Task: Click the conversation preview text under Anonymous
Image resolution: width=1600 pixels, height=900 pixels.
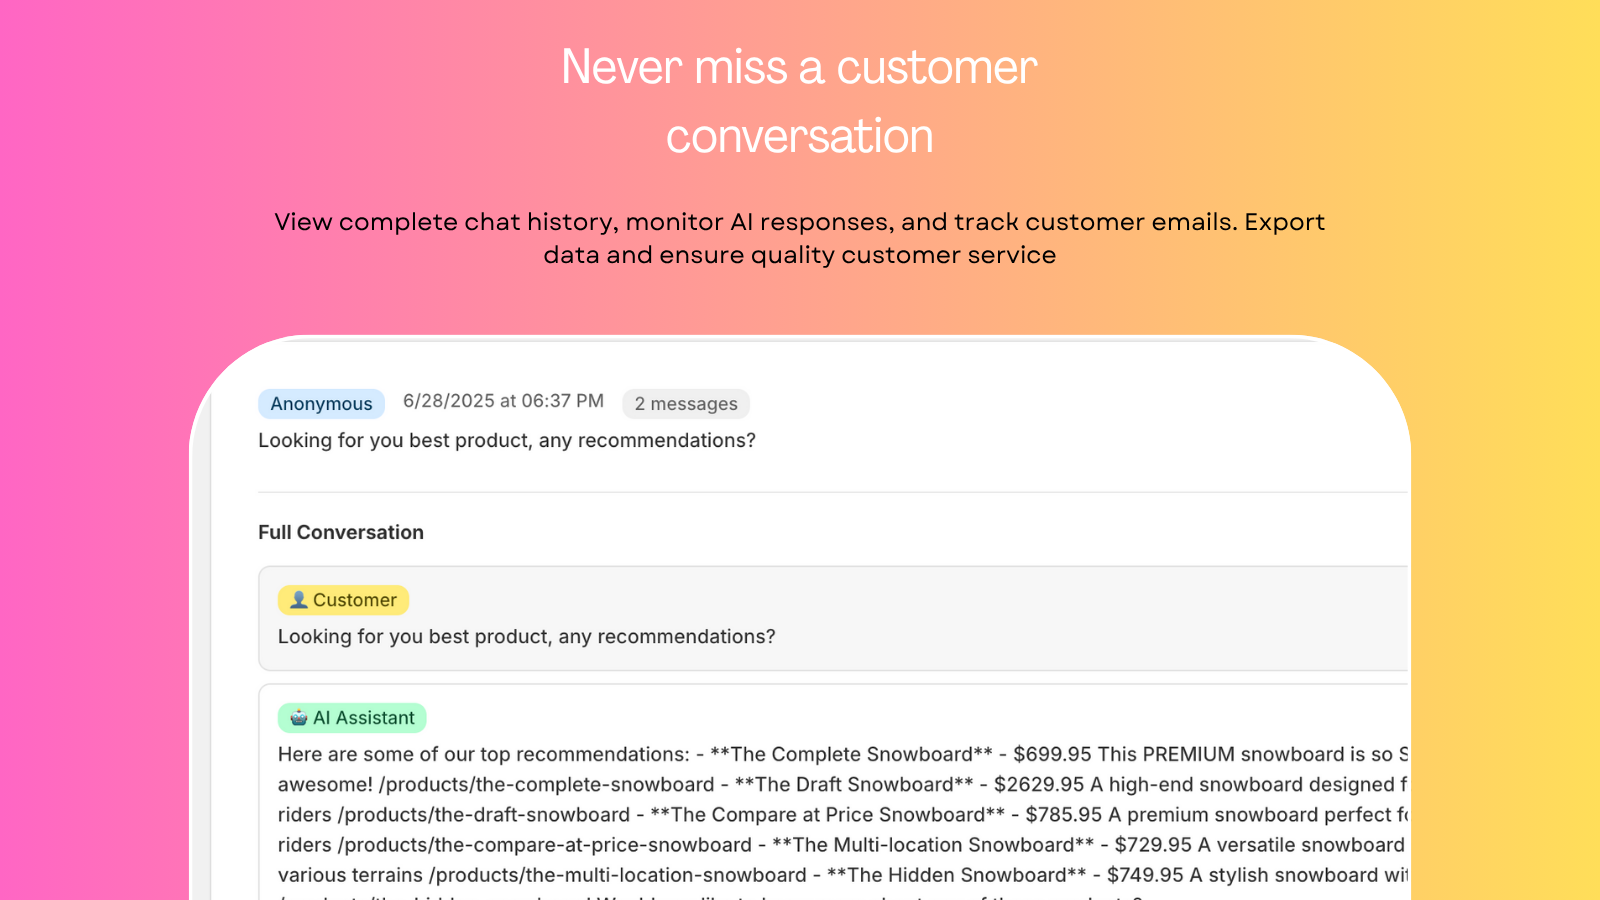Action: 507,441
